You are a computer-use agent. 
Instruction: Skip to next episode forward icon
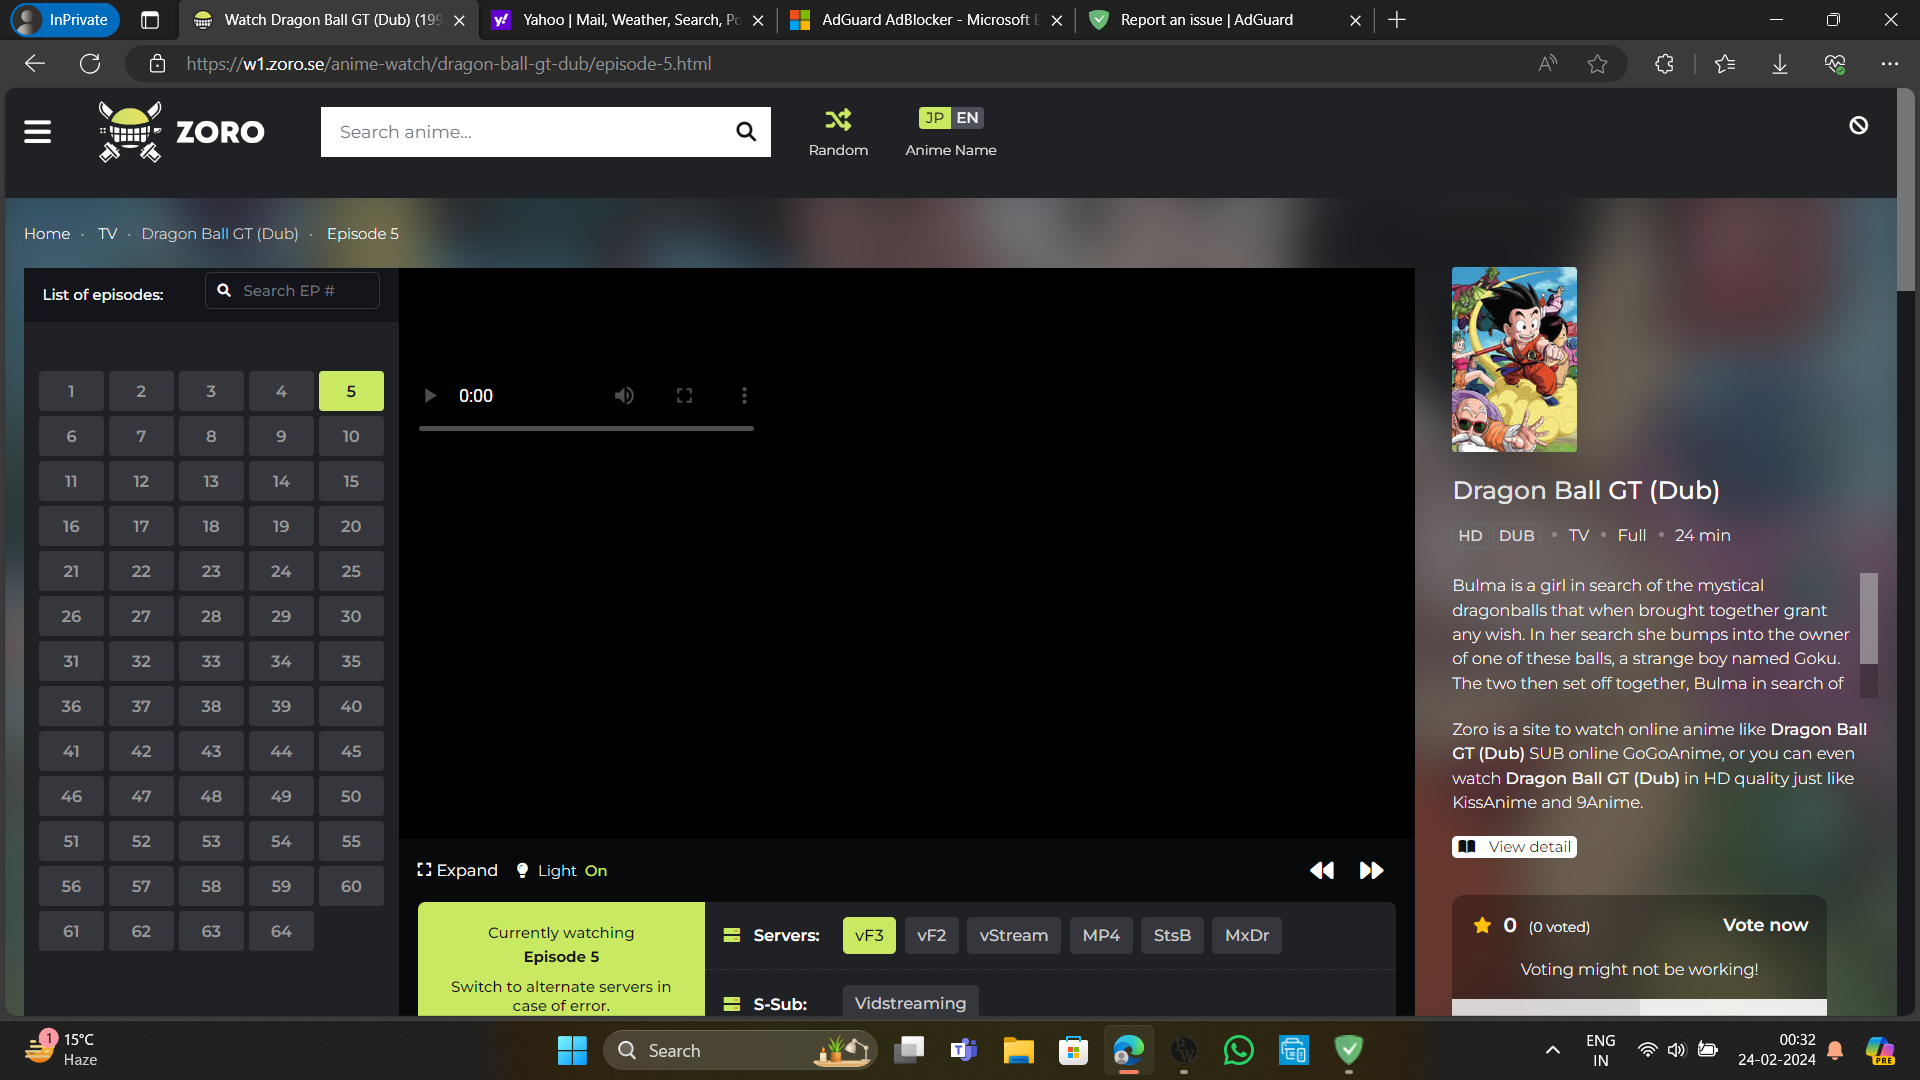(x=1371, y=871)
